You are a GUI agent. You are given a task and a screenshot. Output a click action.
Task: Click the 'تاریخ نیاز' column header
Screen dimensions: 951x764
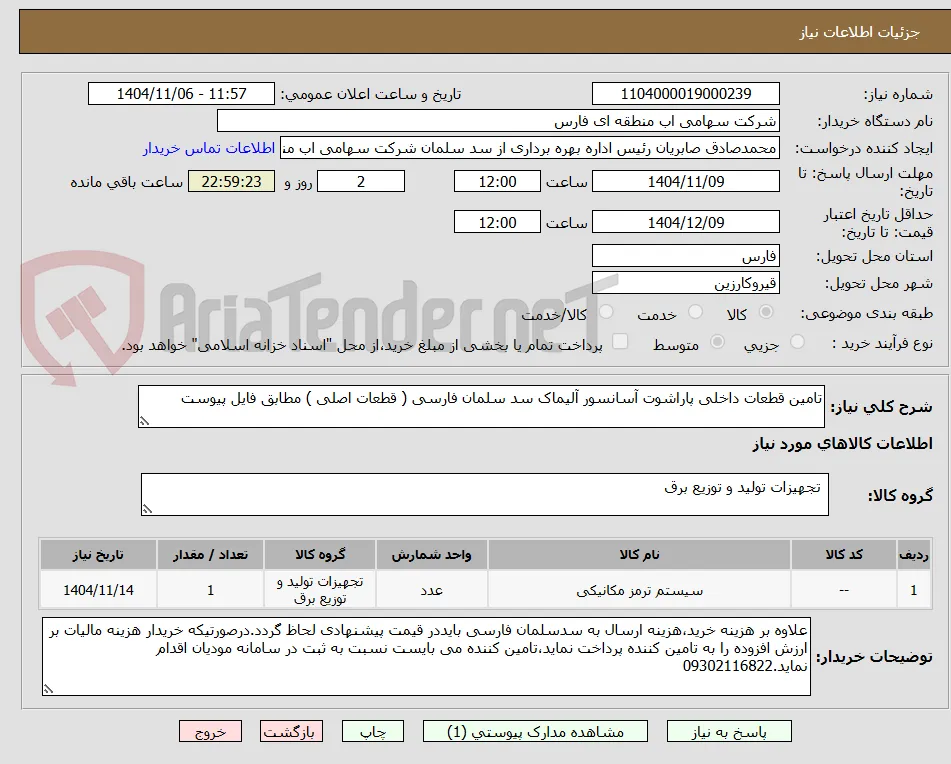tap(98, 554)
